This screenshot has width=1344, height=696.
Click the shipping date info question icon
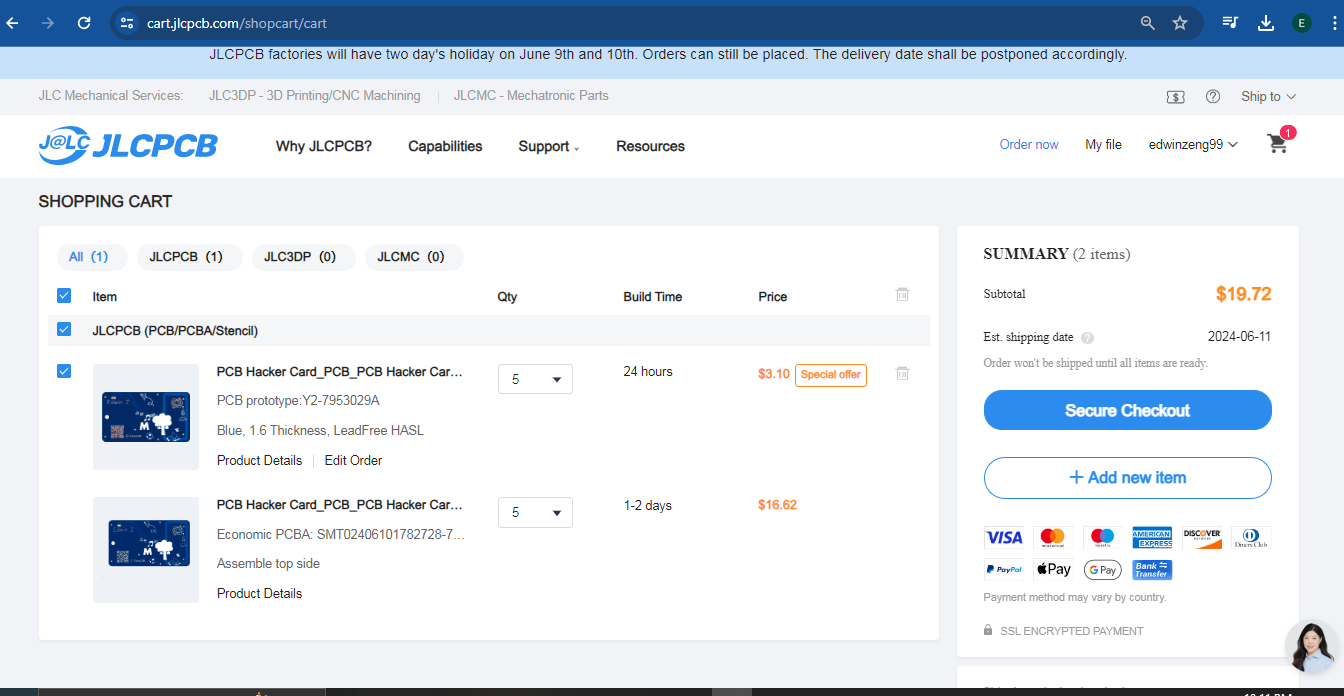[x=1087, y=338]
